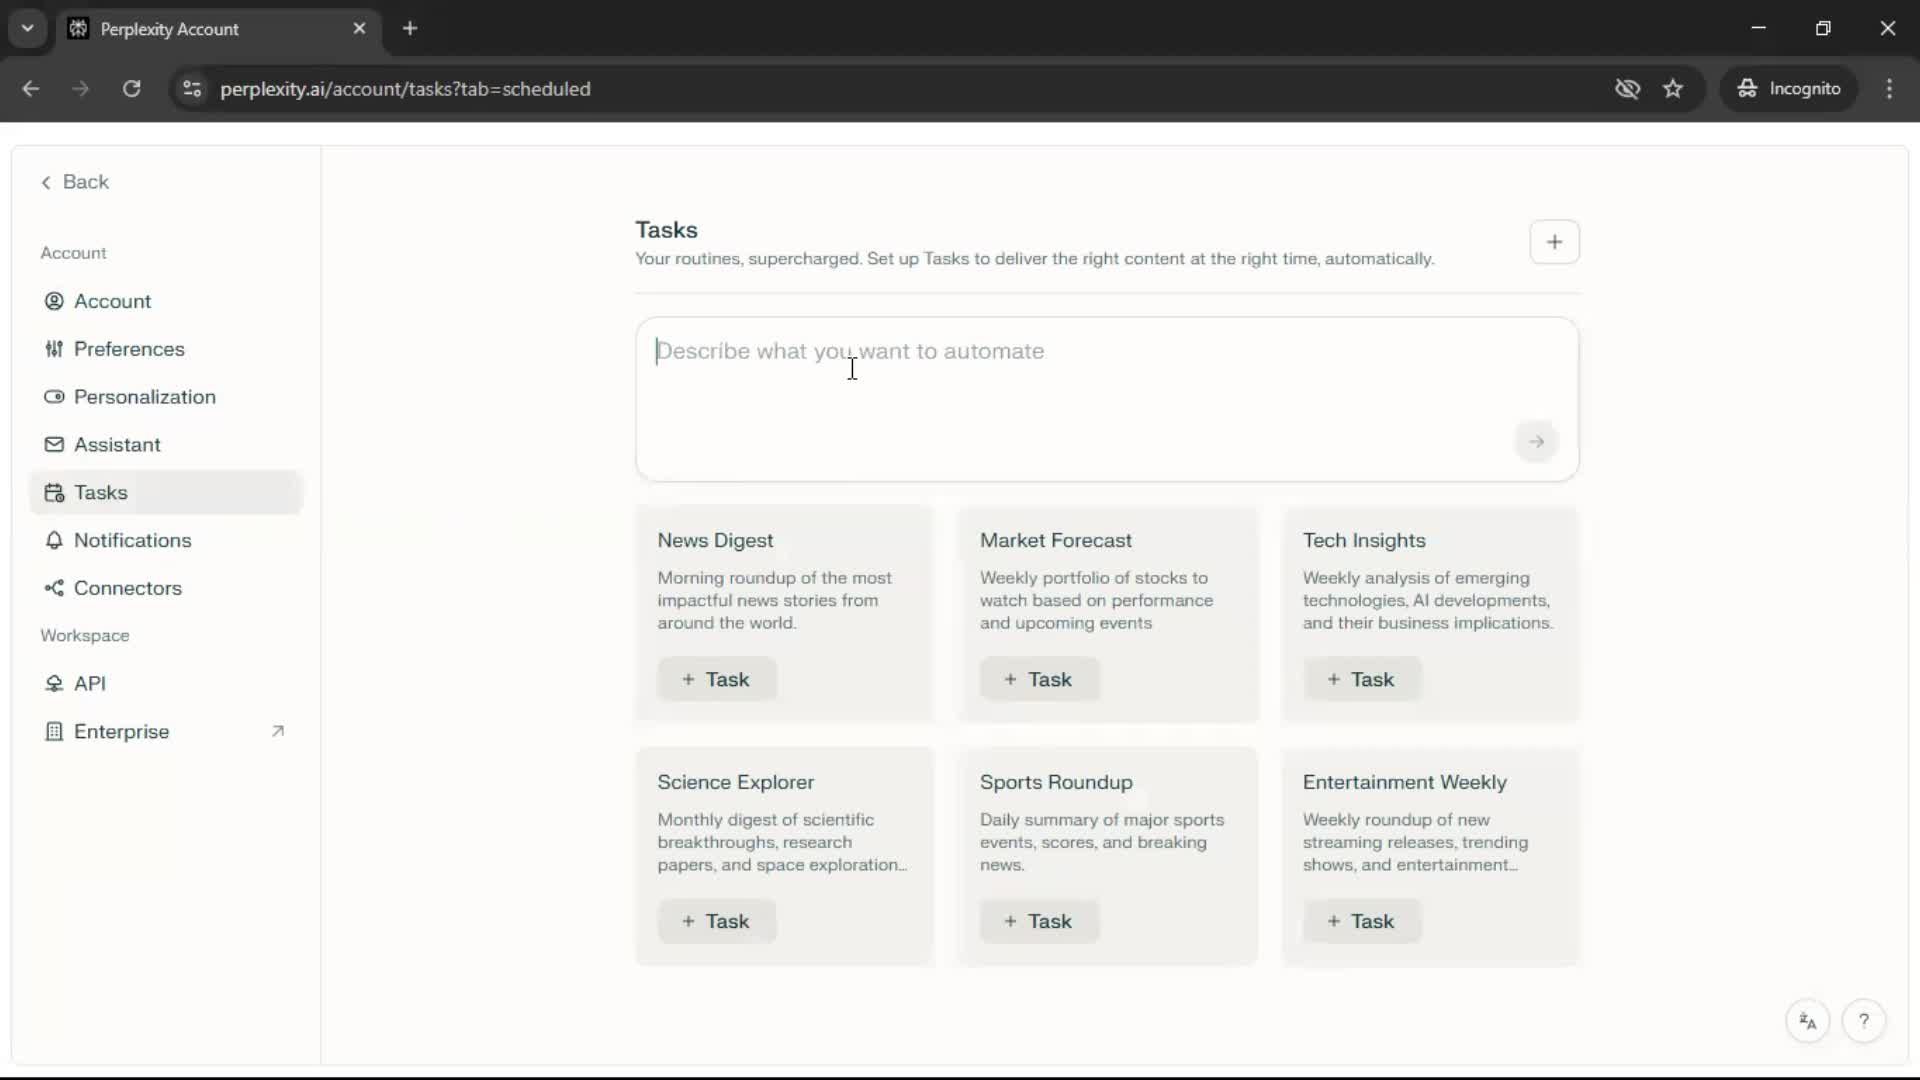This screenshot has width=1920, height=1080.
Task: Add the Market Forecast task
Action: pyautogui.click(x=1039, y=680)
